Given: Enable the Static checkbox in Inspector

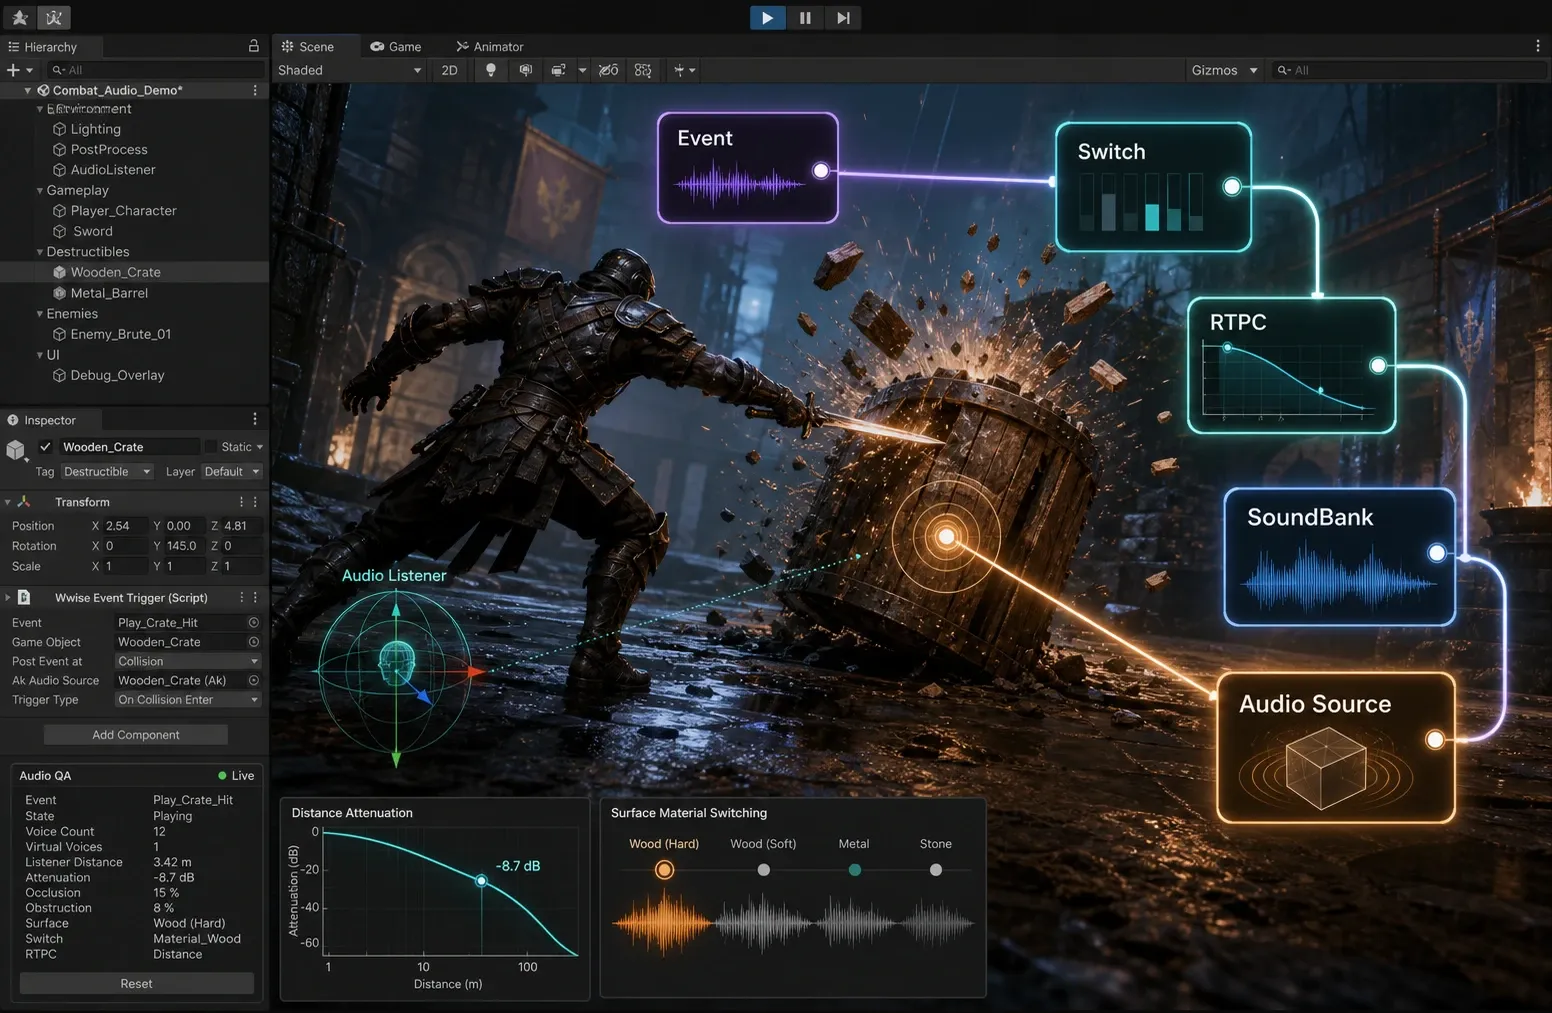Looking at the screenshot, I should point(210,447).
